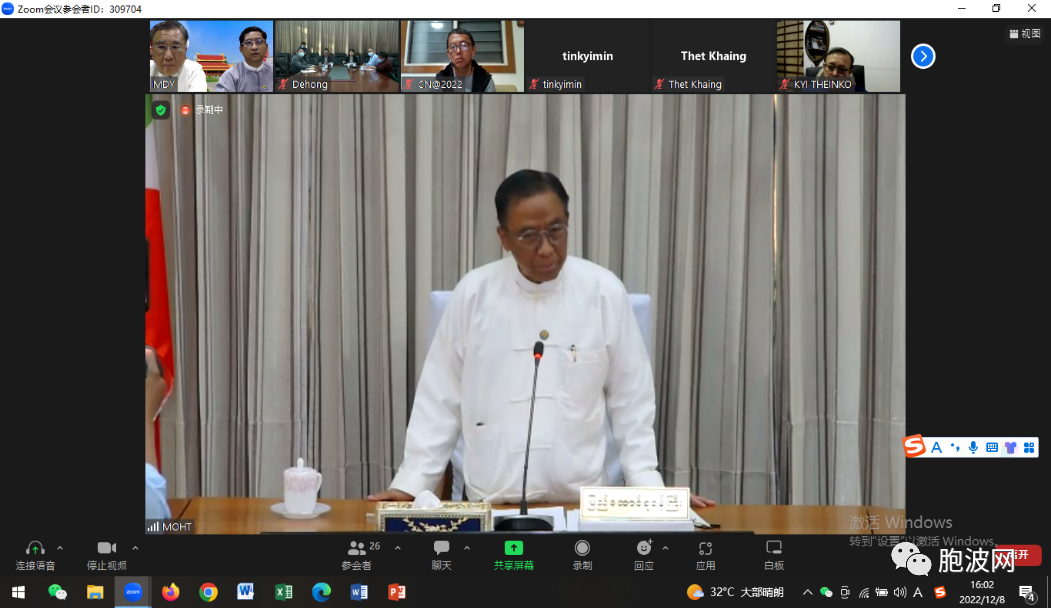Select the CN@2022 participant video thumbnail
The width and height of the screenshot is (1051, 608).
pos(462,56)
